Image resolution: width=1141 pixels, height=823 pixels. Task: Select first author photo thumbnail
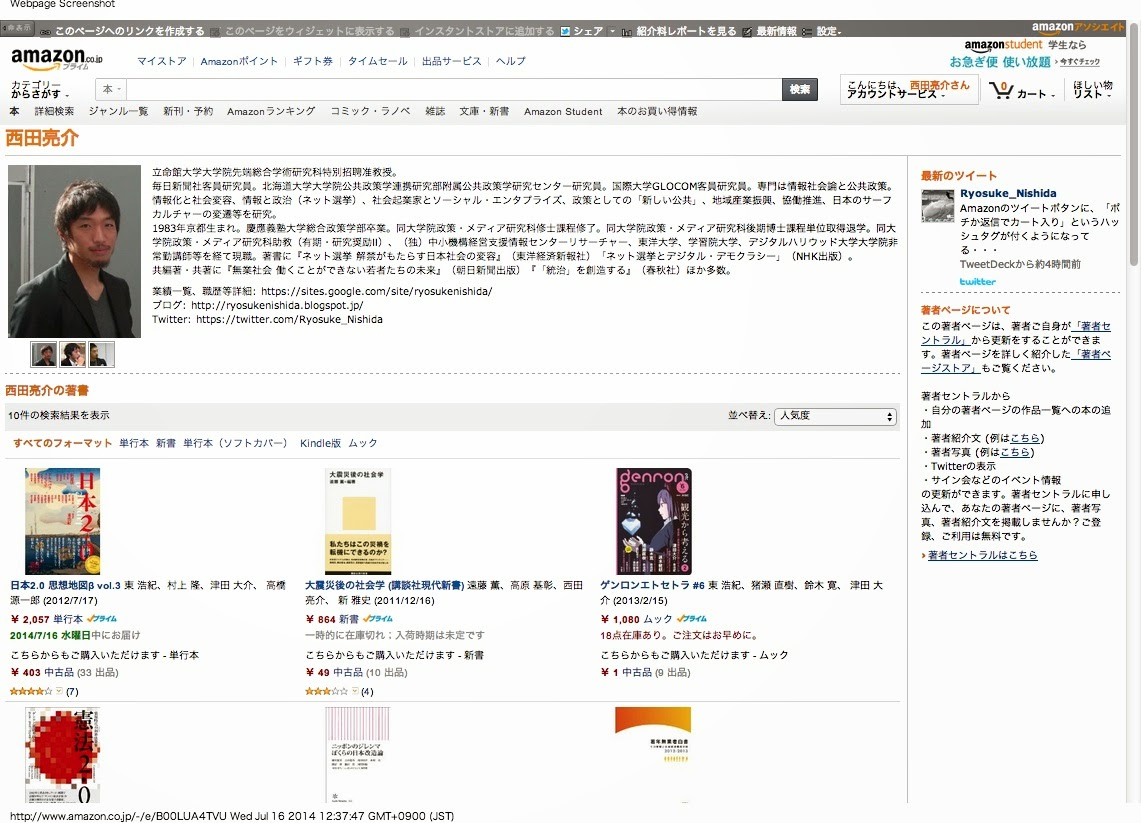44,354
